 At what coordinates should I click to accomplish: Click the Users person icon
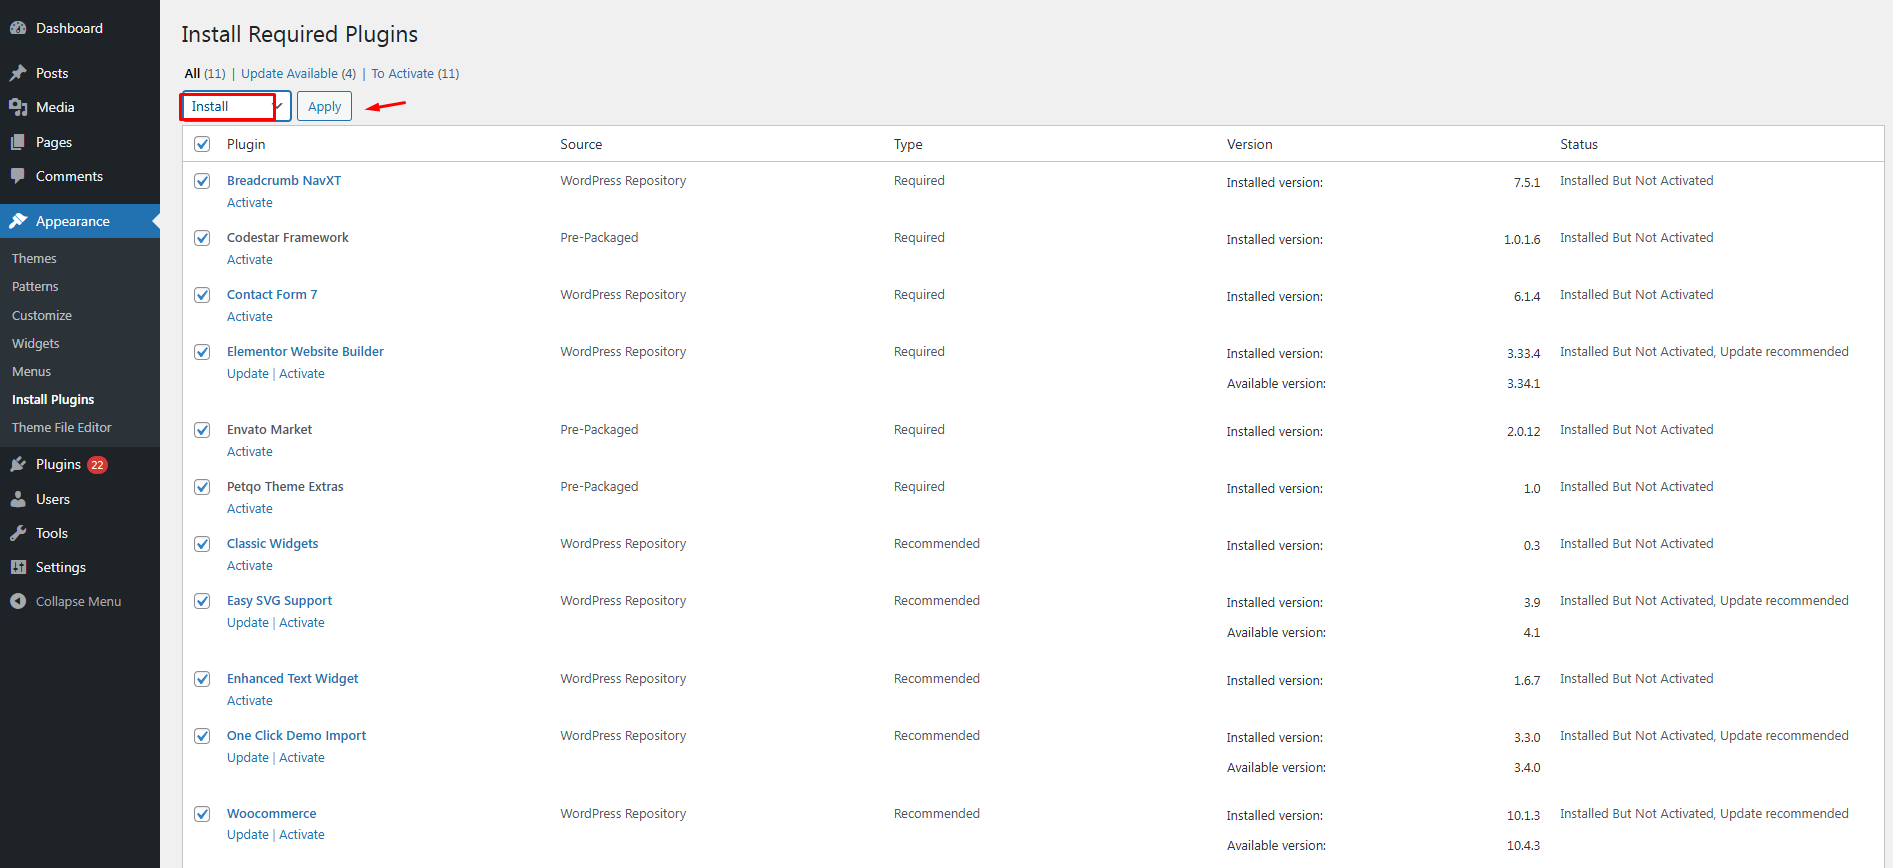coord(18,499)
